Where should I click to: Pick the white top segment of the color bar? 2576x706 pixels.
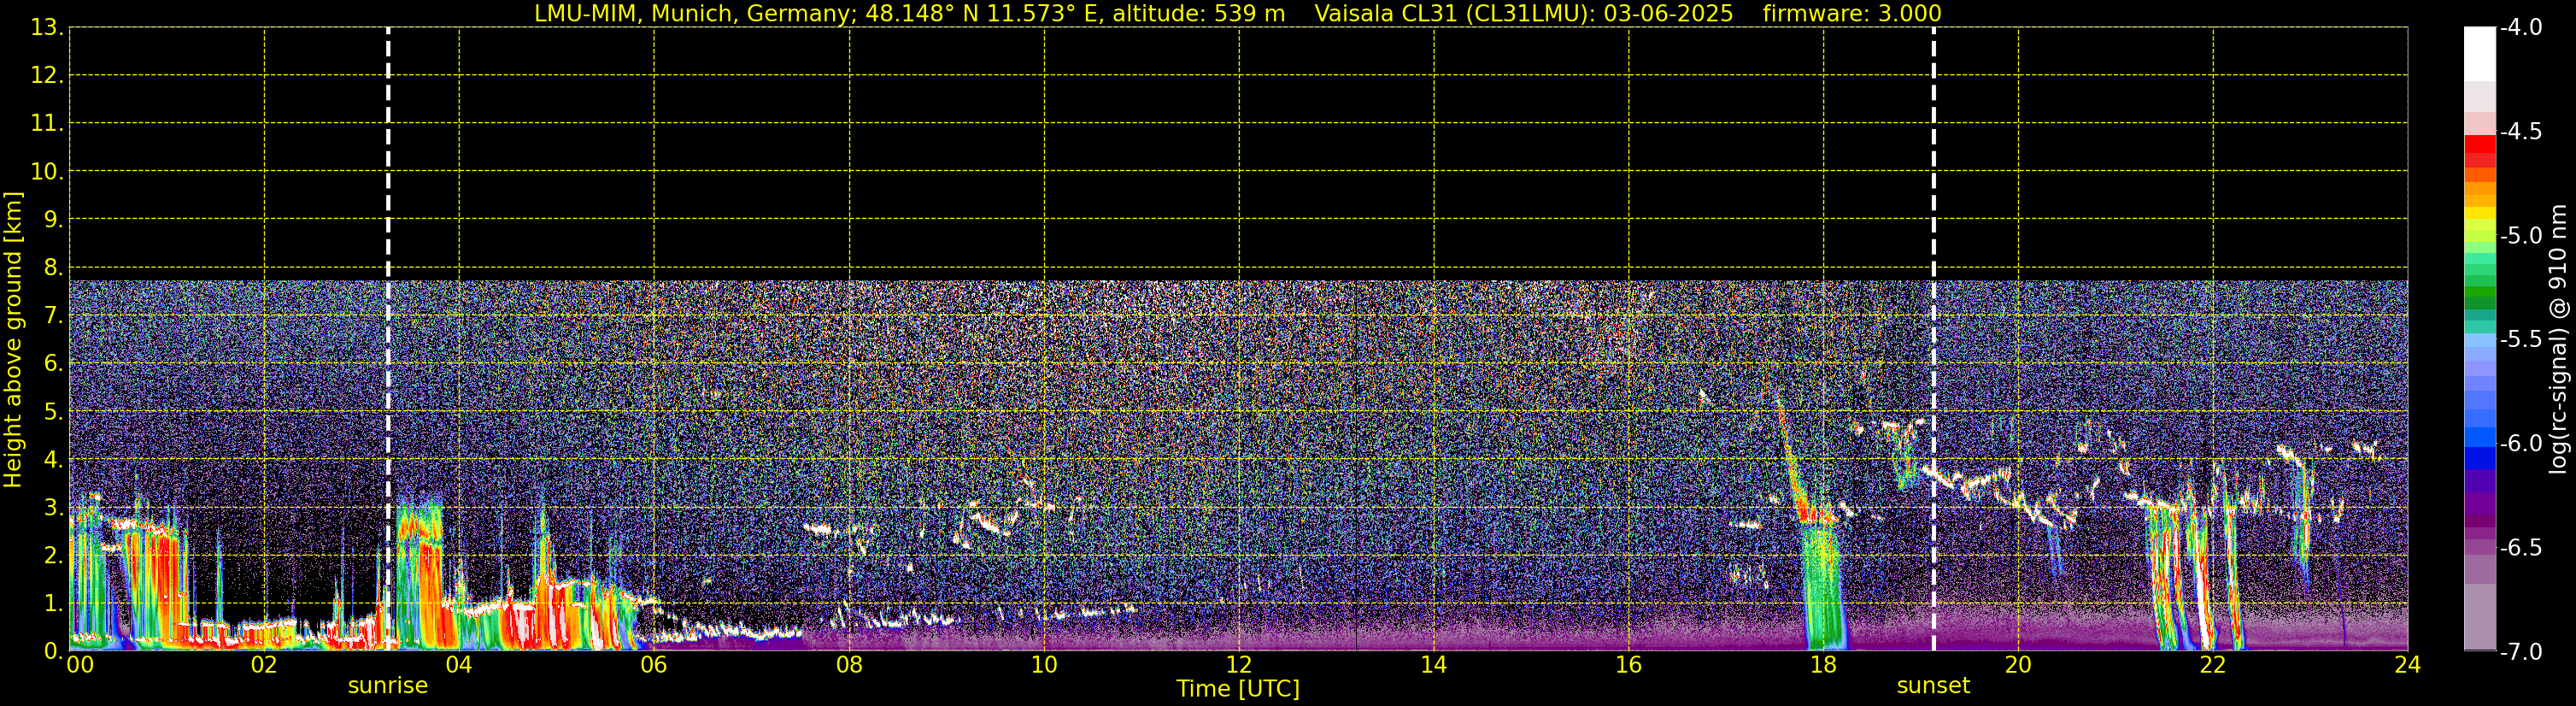pyautogui.click(x=2479, y=54)
